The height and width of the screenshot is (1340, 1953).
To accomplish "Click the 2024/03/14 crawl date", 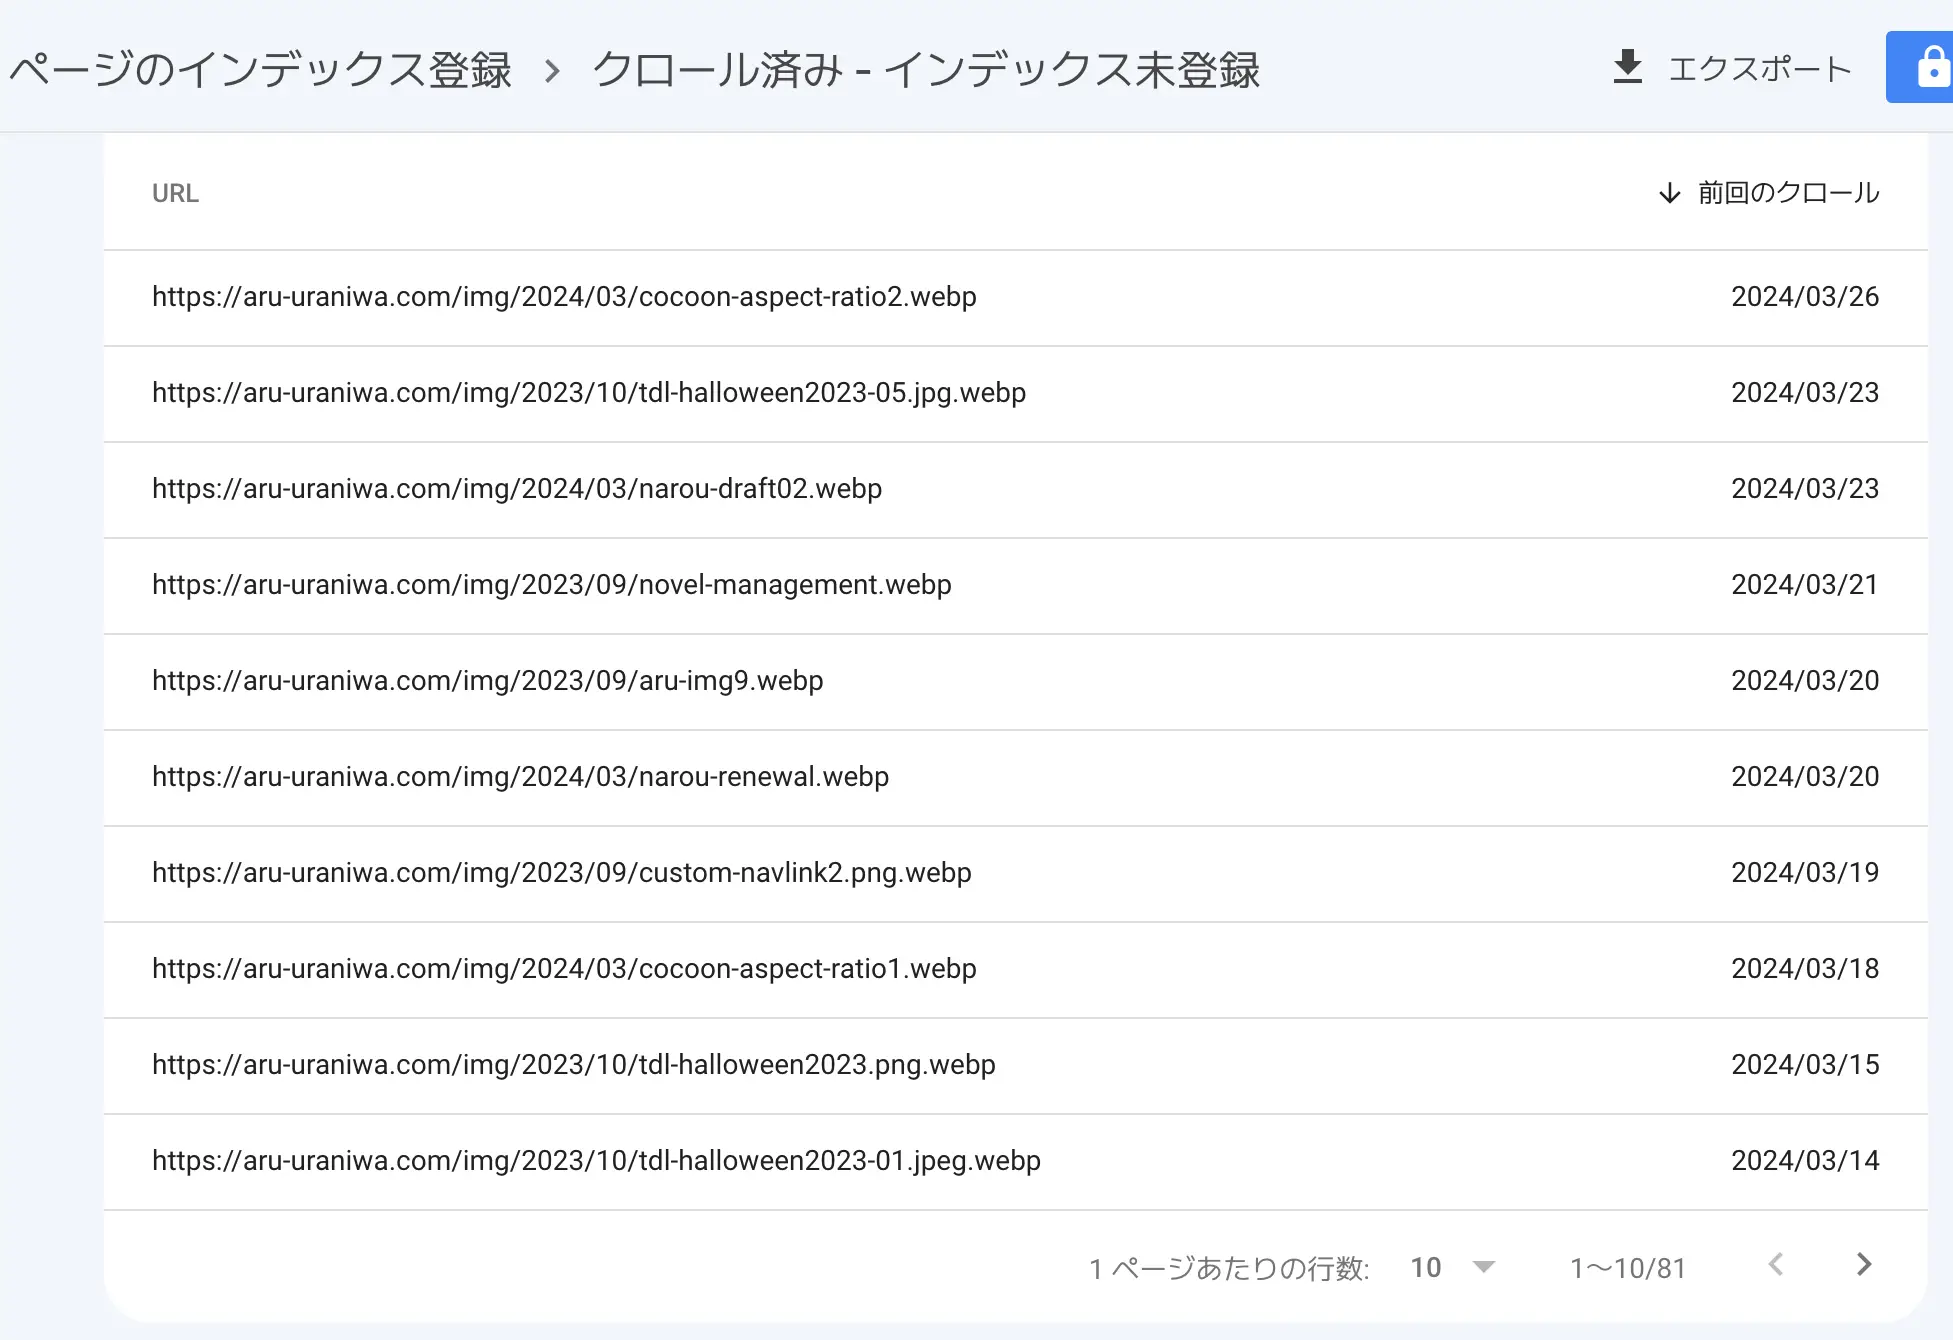I will click(1805, 1161).
